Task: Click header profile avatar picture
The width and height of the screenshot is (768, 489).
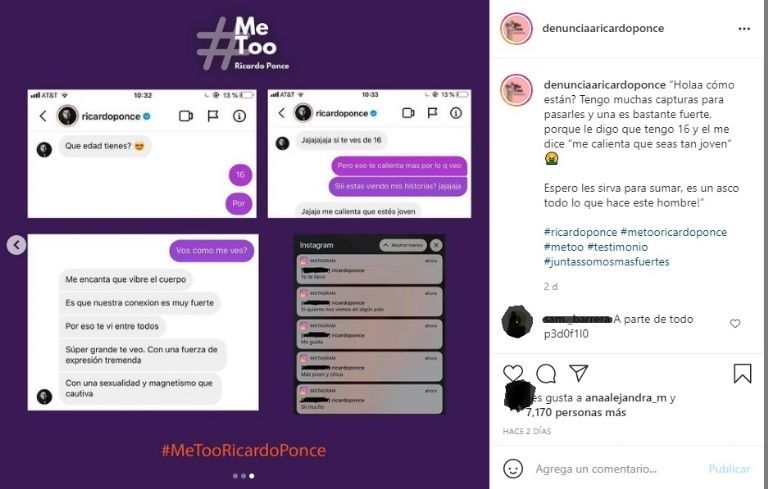Action: [516, 28]
